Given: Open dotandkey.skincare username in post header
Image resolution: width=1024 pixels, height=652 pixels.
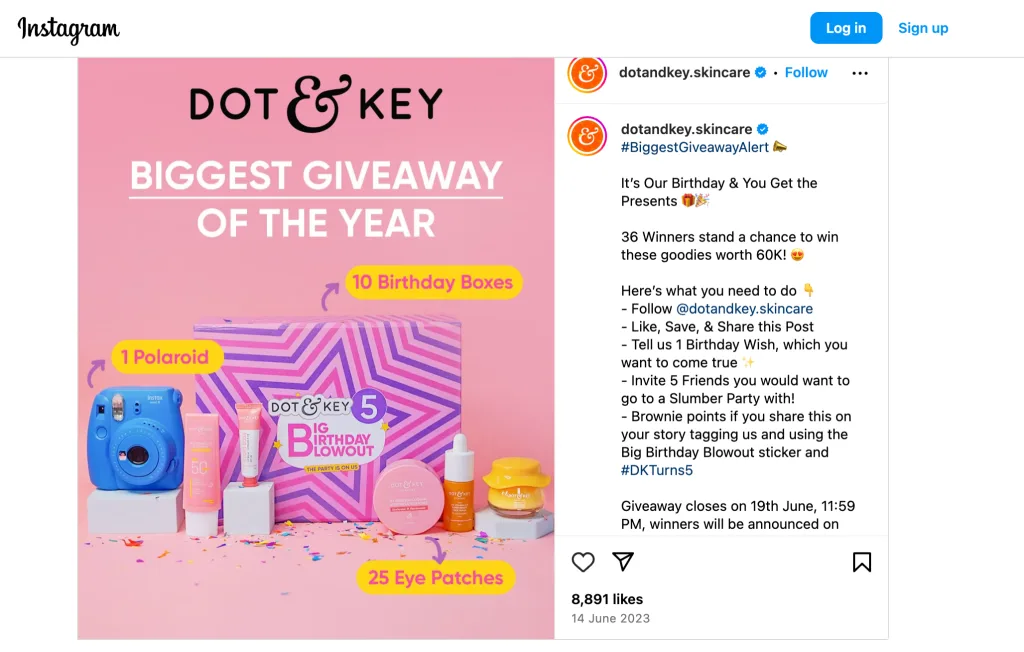Looking at the screenshot, I should pyautogui.click(x=685, y=73).
